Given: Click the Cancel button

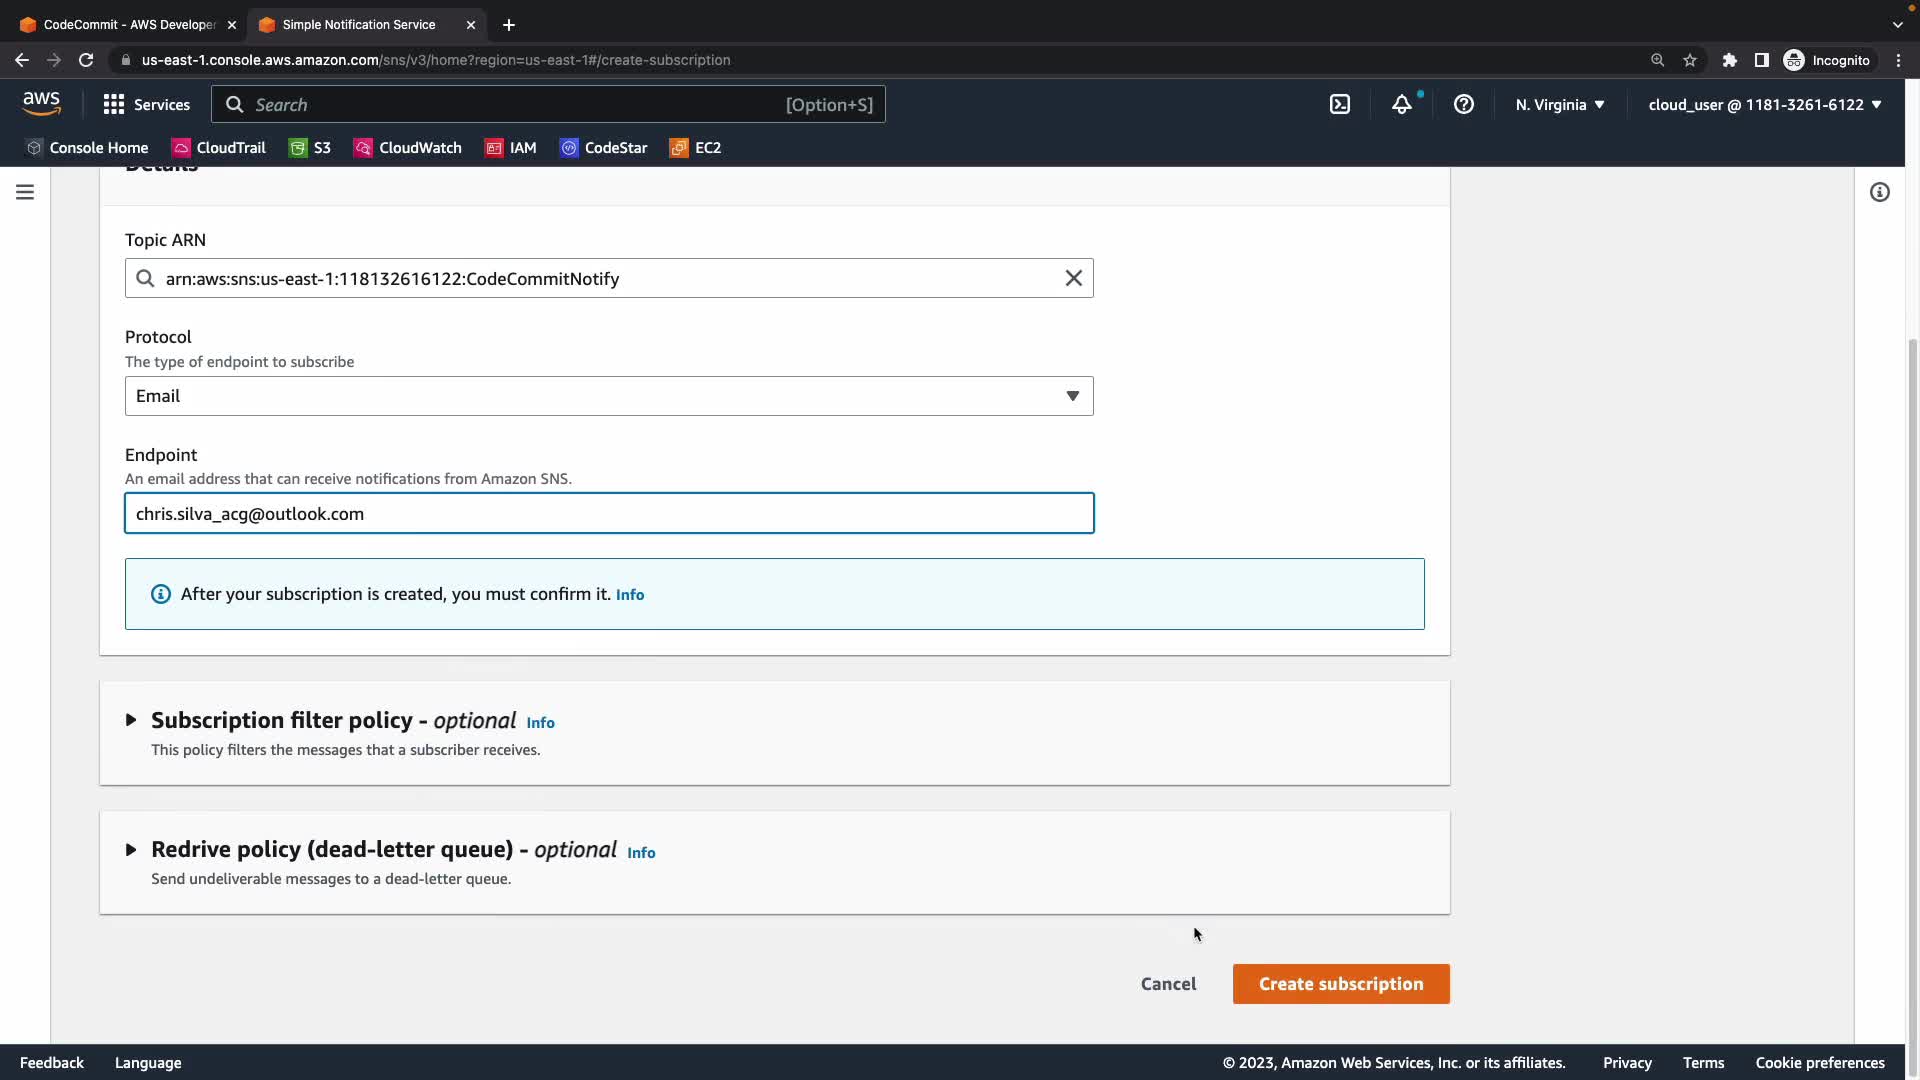Looking at the screenshot, I should pyautogui.click(x=1168, y=984).
